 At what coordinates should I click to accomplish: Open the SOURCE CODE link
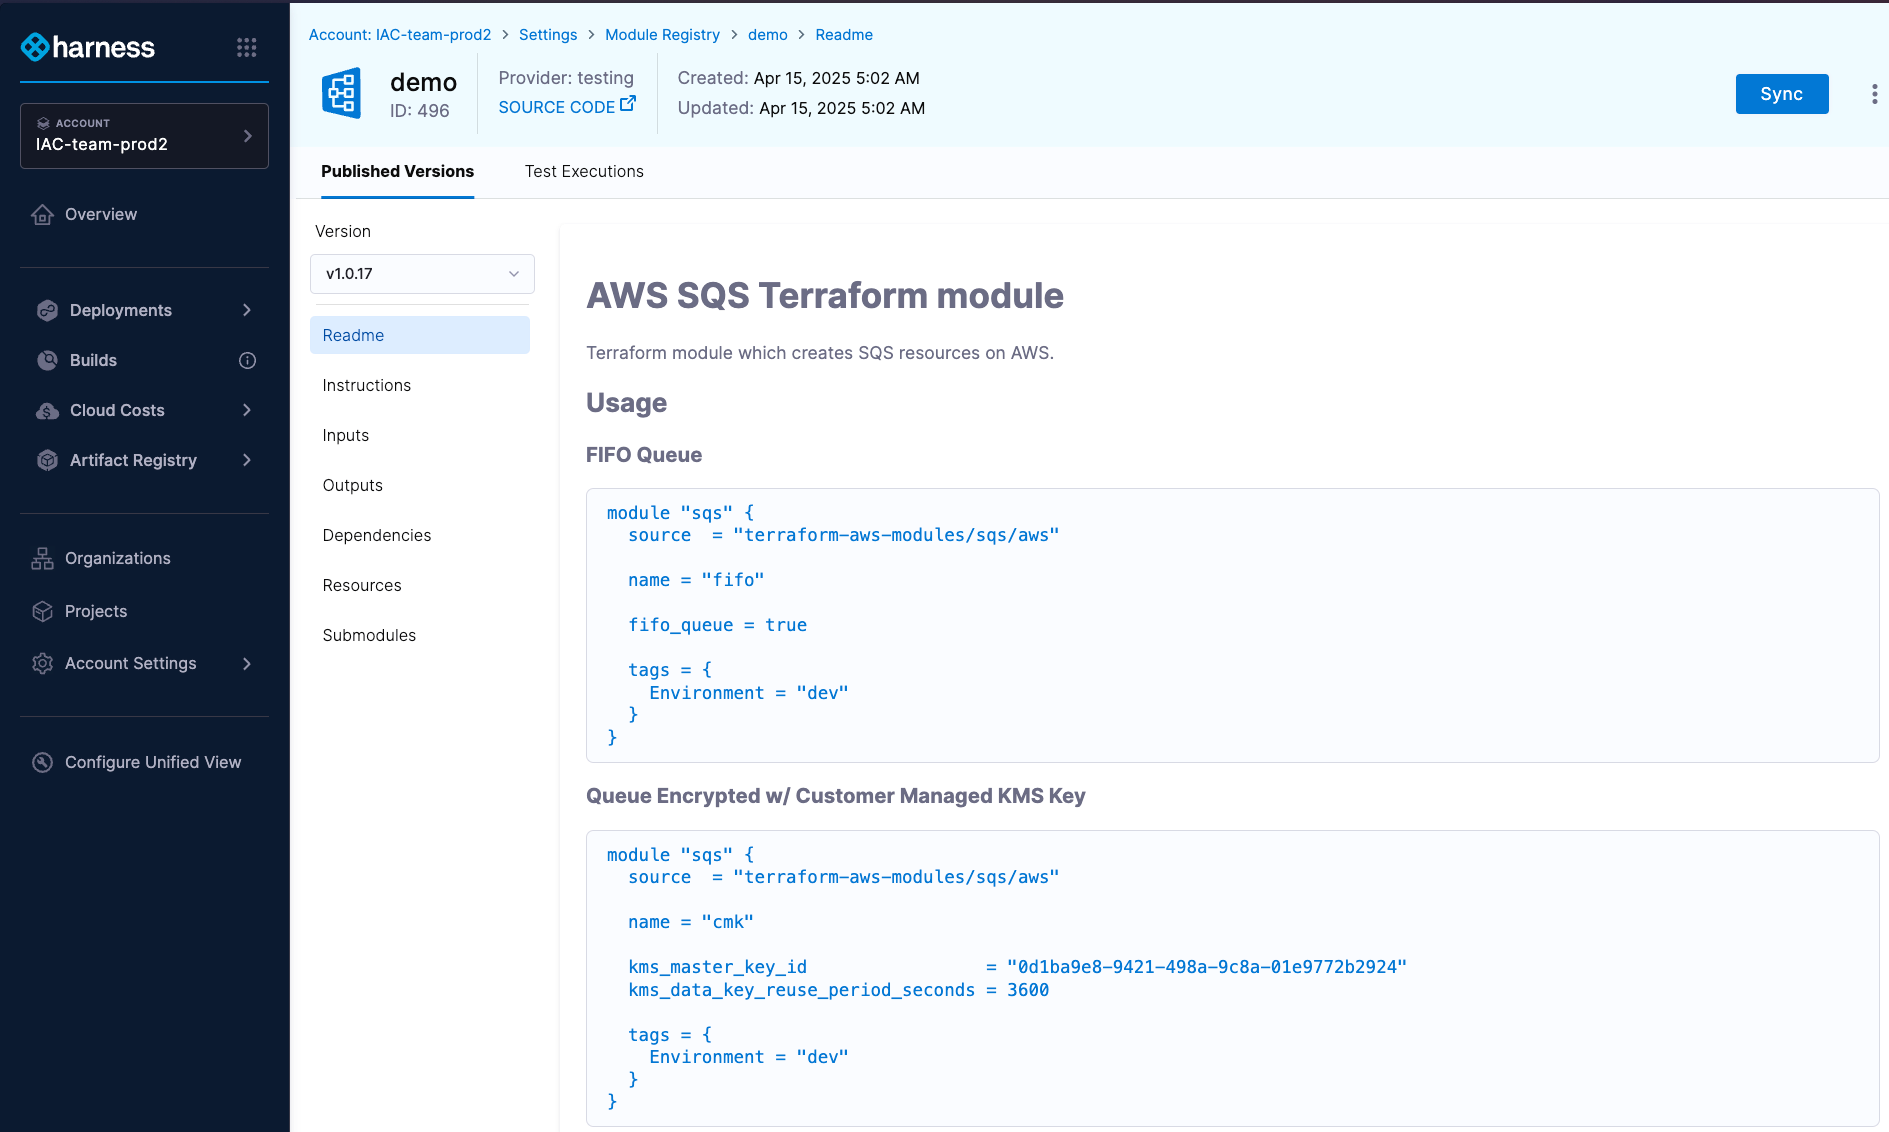click(x=557, y=107)
